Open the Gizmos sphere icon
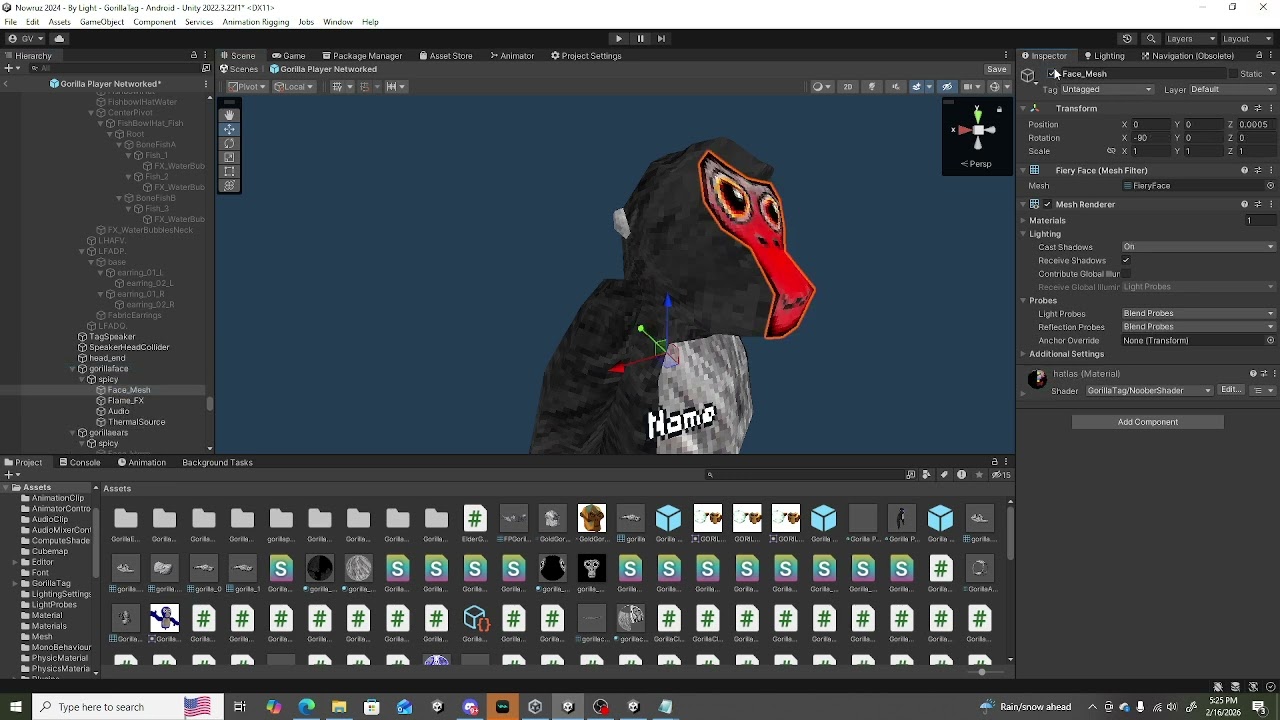 (x=996, y=87)
